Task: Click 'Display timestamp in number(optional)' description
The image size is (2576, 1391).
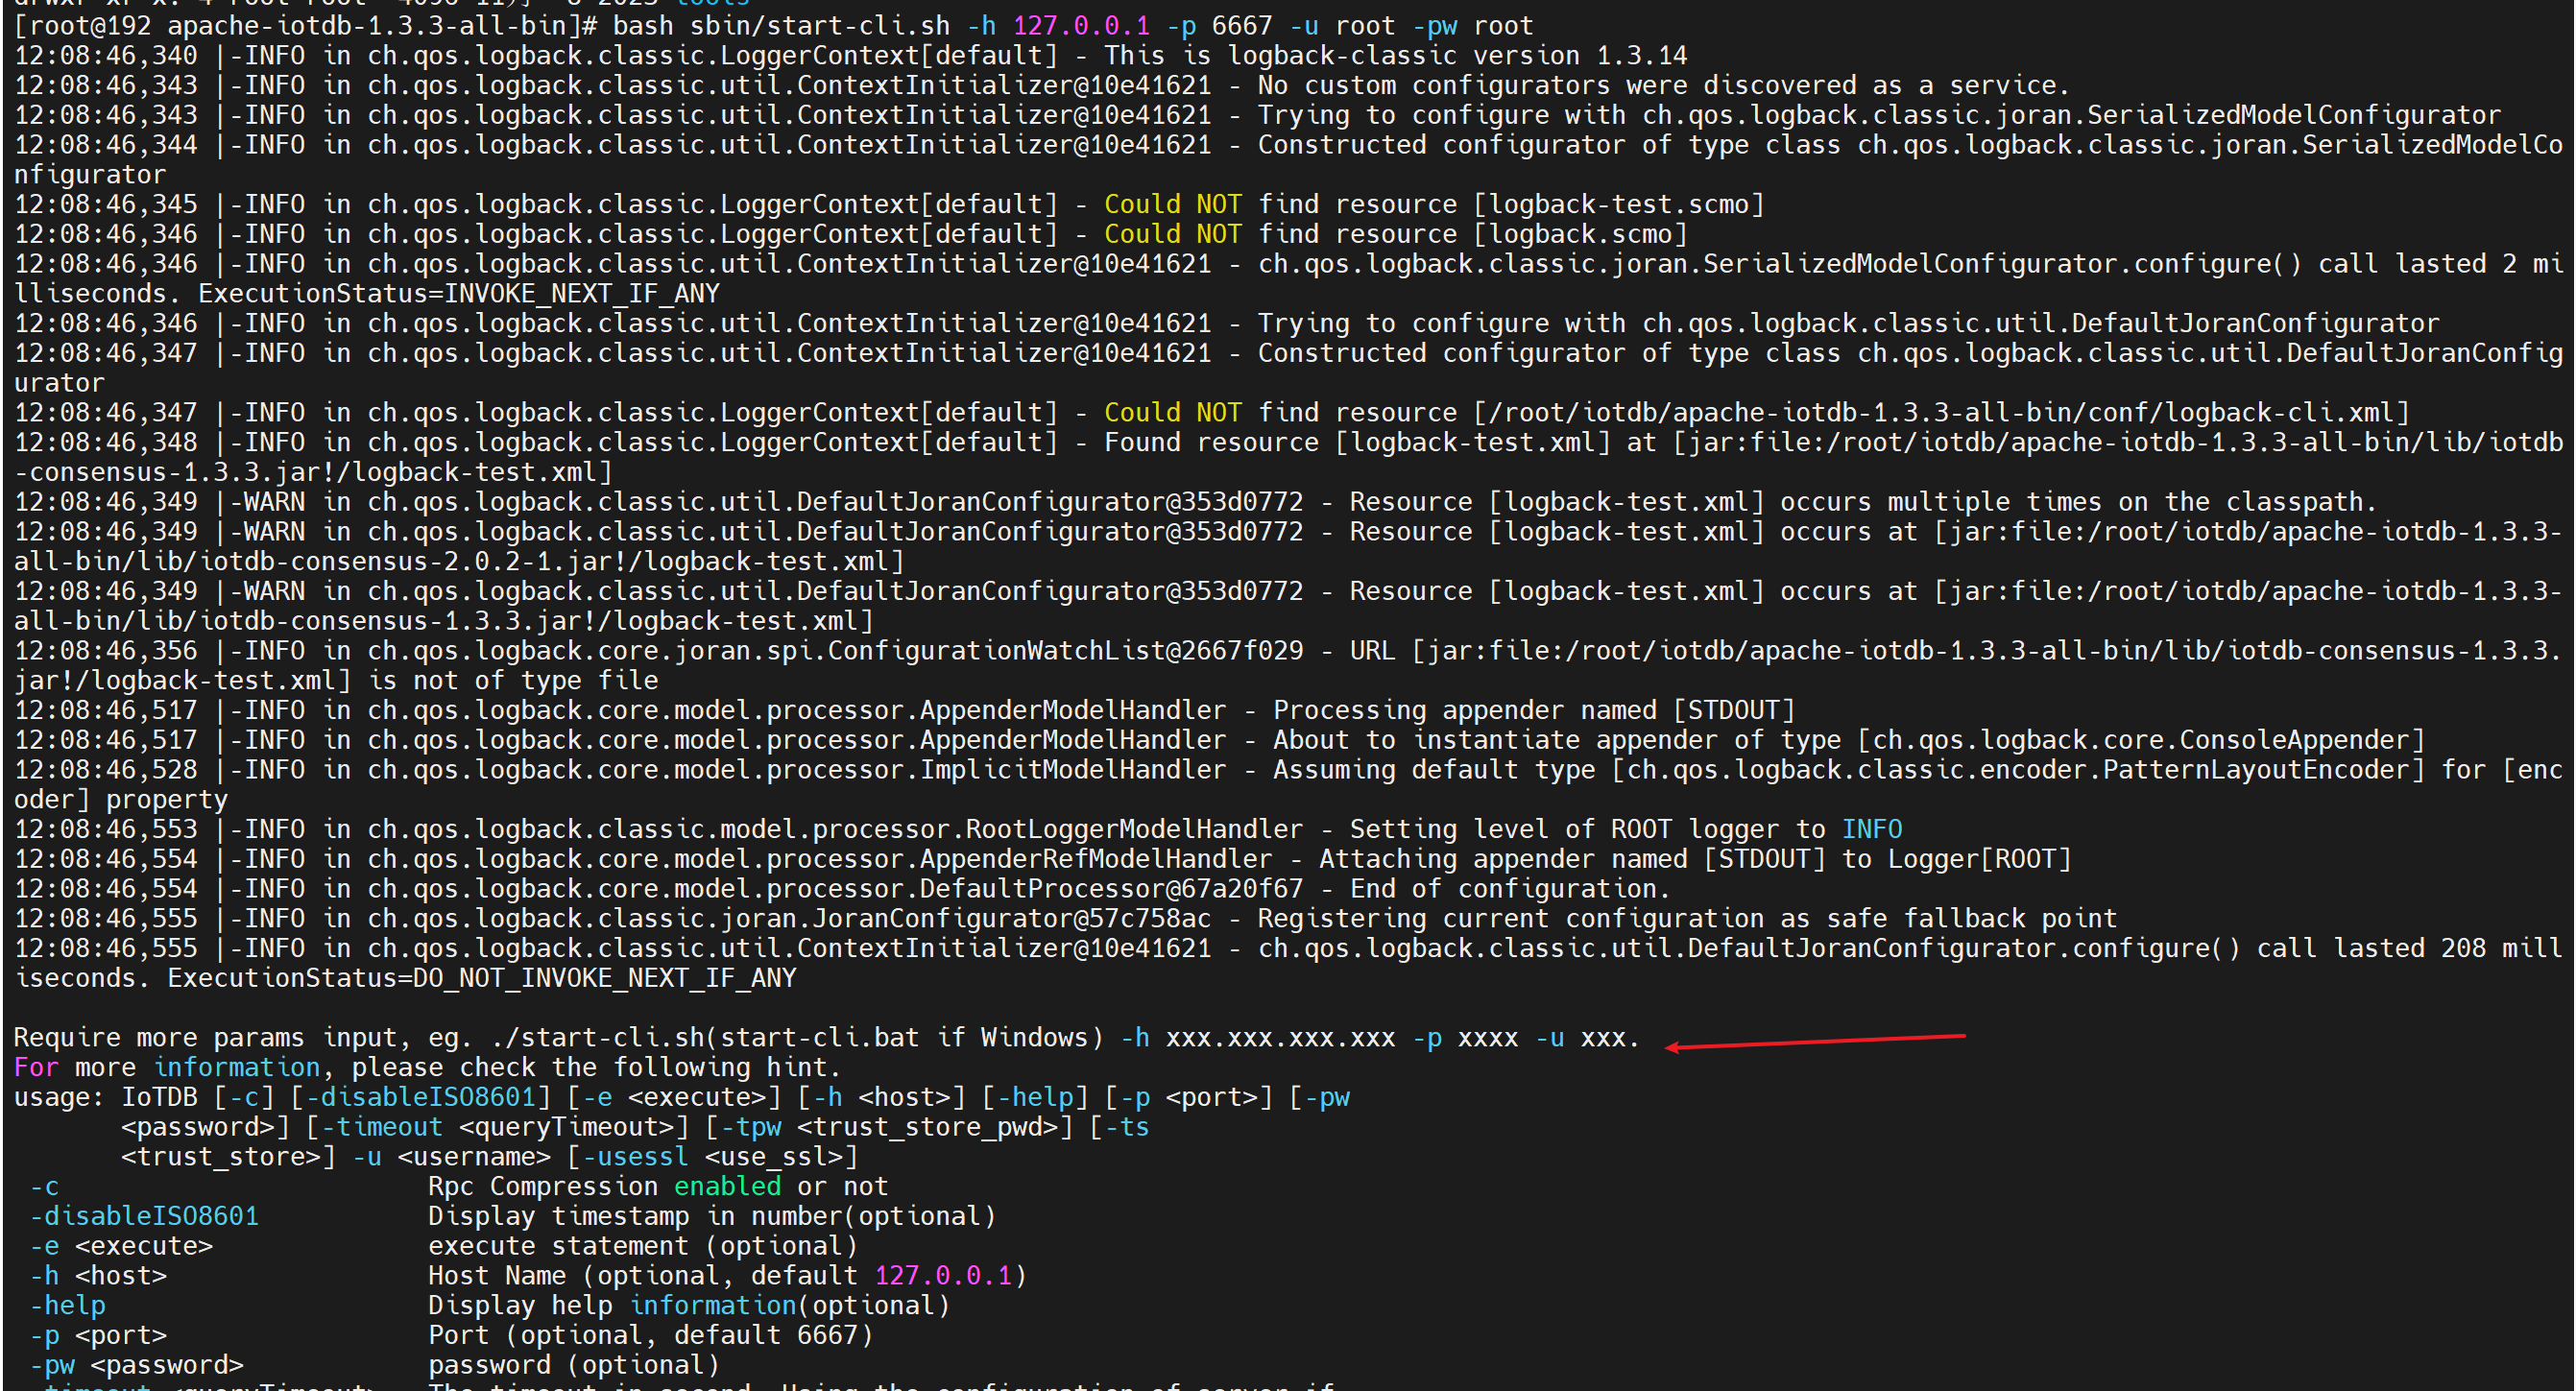Action: click(x=712, y=1217)
